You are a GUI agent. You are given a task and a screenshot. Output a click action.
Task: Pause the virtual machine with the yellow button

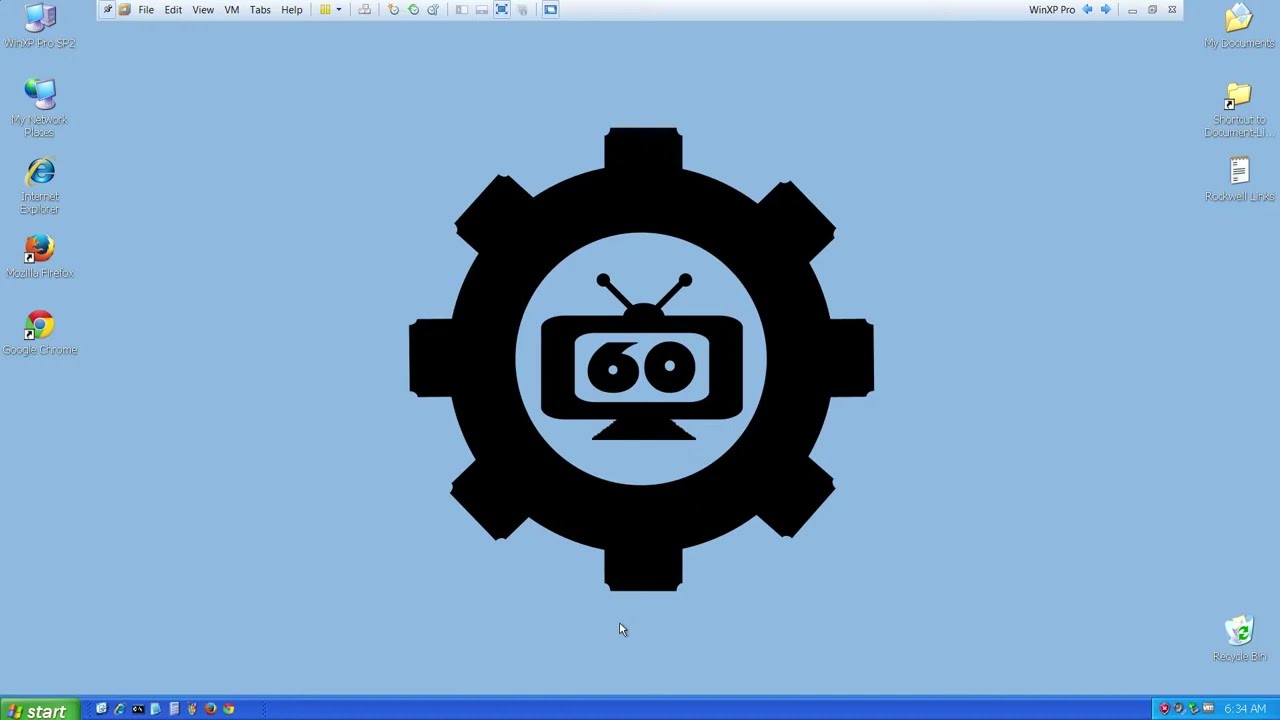[x=325, y=10]
